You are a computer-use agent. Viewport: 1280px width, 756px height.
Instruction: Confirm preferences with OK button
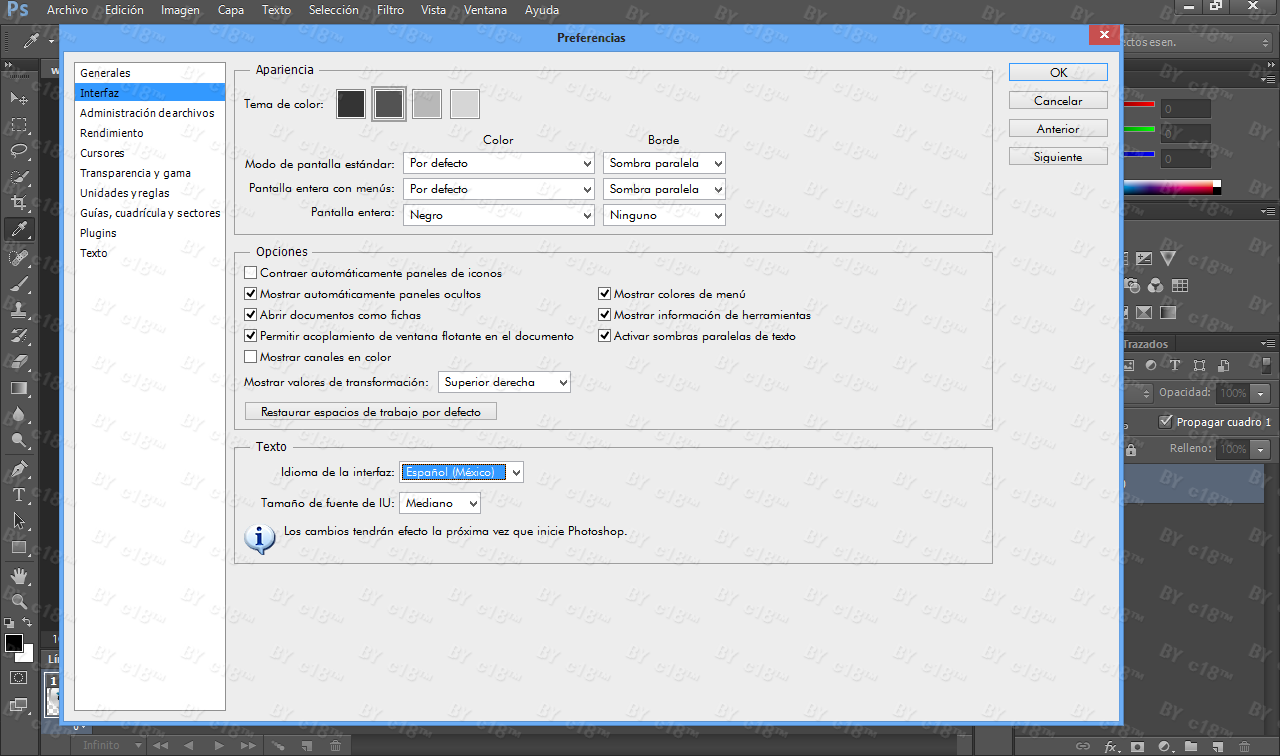tap(1058, 72)
